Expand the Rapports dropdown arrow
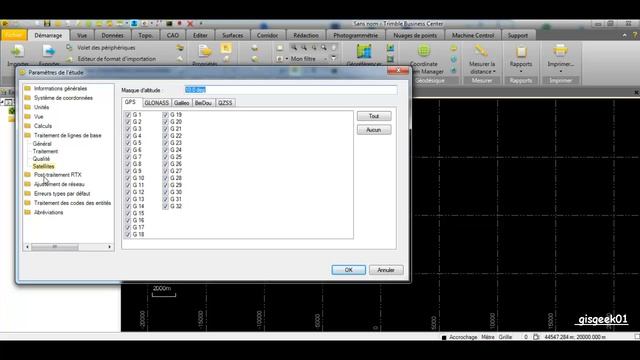The width and height of the screenshot is (640, 360). coord(521,71)
